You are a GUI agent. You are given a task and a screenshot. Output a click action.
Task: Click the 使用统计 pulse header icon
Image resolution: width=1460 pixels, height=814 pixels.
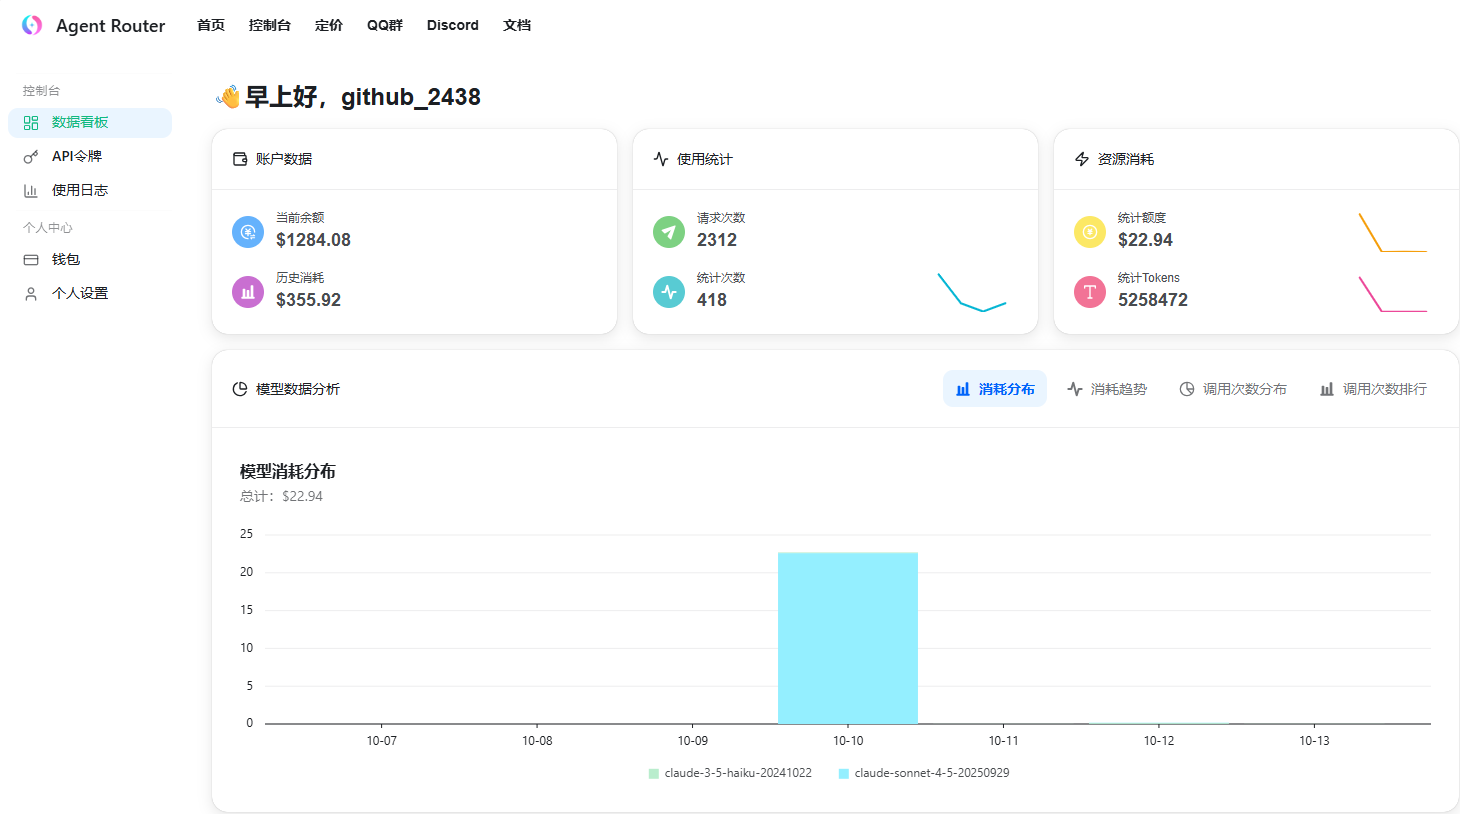(x=661, y=159)
